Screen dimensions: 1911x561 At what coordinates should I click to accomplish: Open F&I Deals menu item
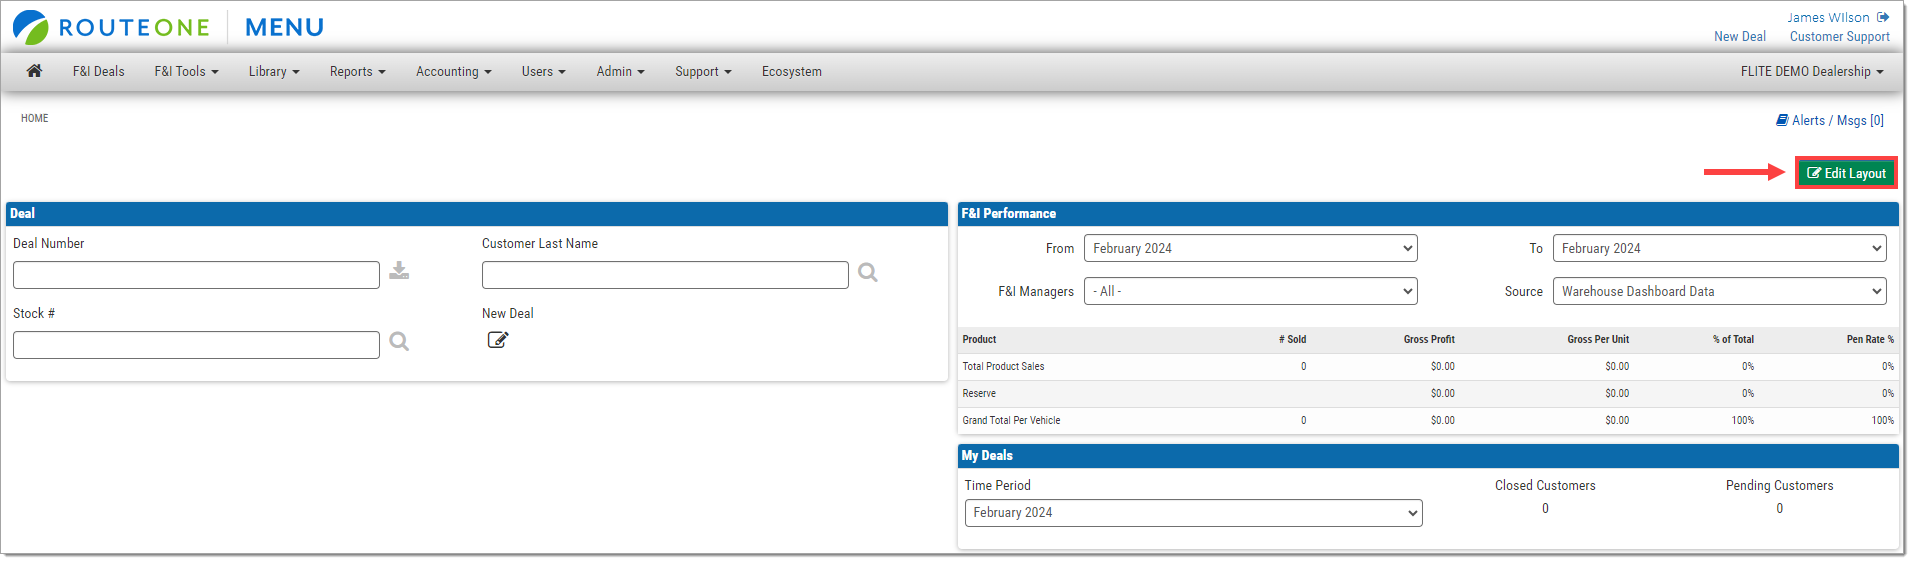pos(99,71)
